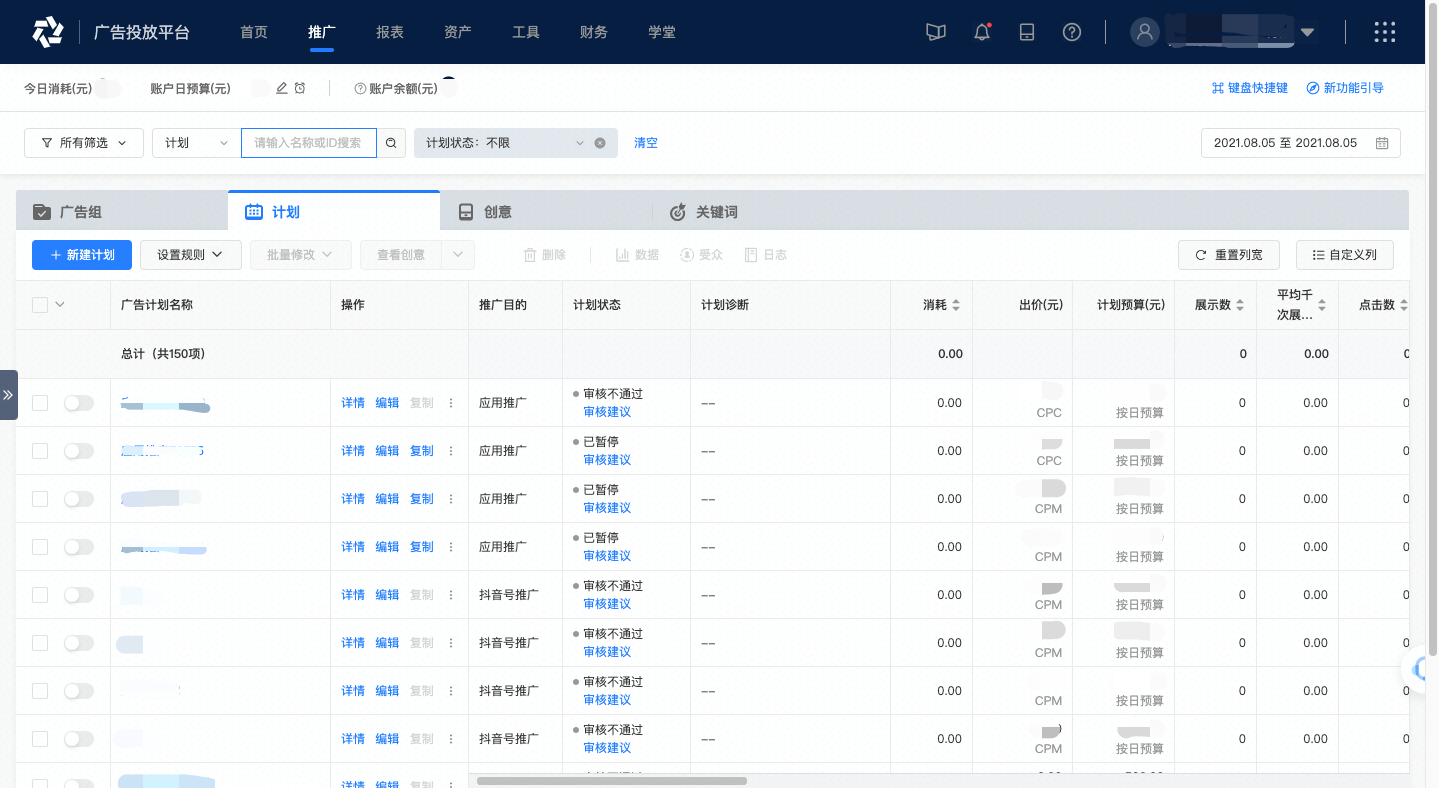The width and height of the screenshot is (1439, 788).
Task: Open the 推广 menu in top navigation
Action: [x=321, y=31]
